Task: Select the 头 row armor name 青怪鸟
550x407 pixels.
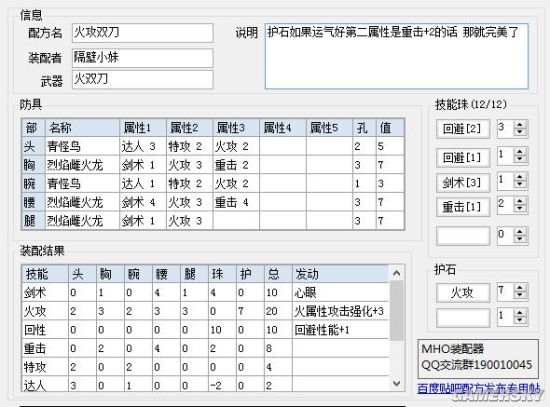Action: click(x=82, y=146)
